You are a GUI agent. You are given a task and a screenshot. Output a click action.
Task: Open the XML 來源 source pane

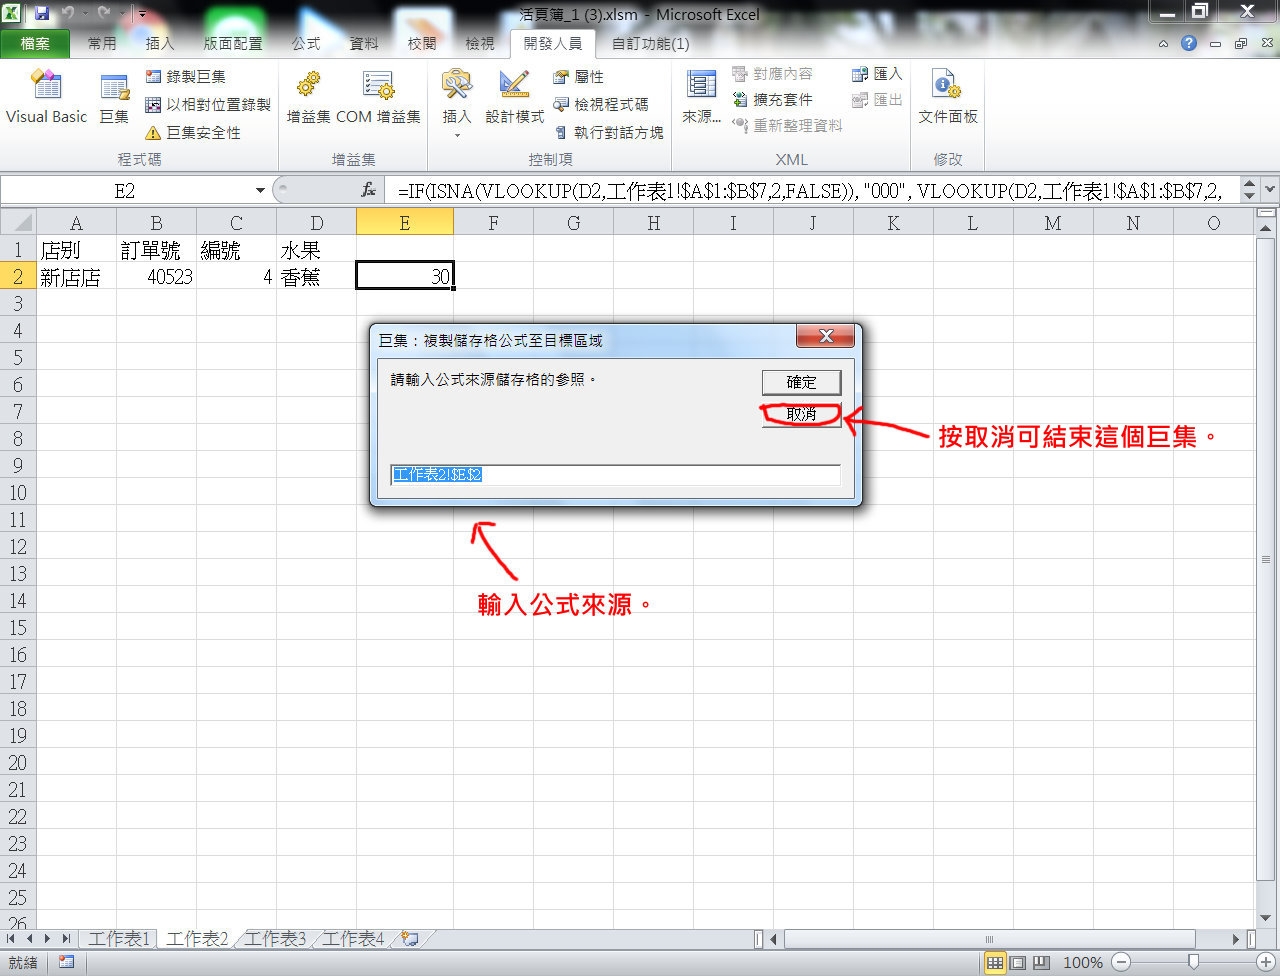click(x=701, y=98)
